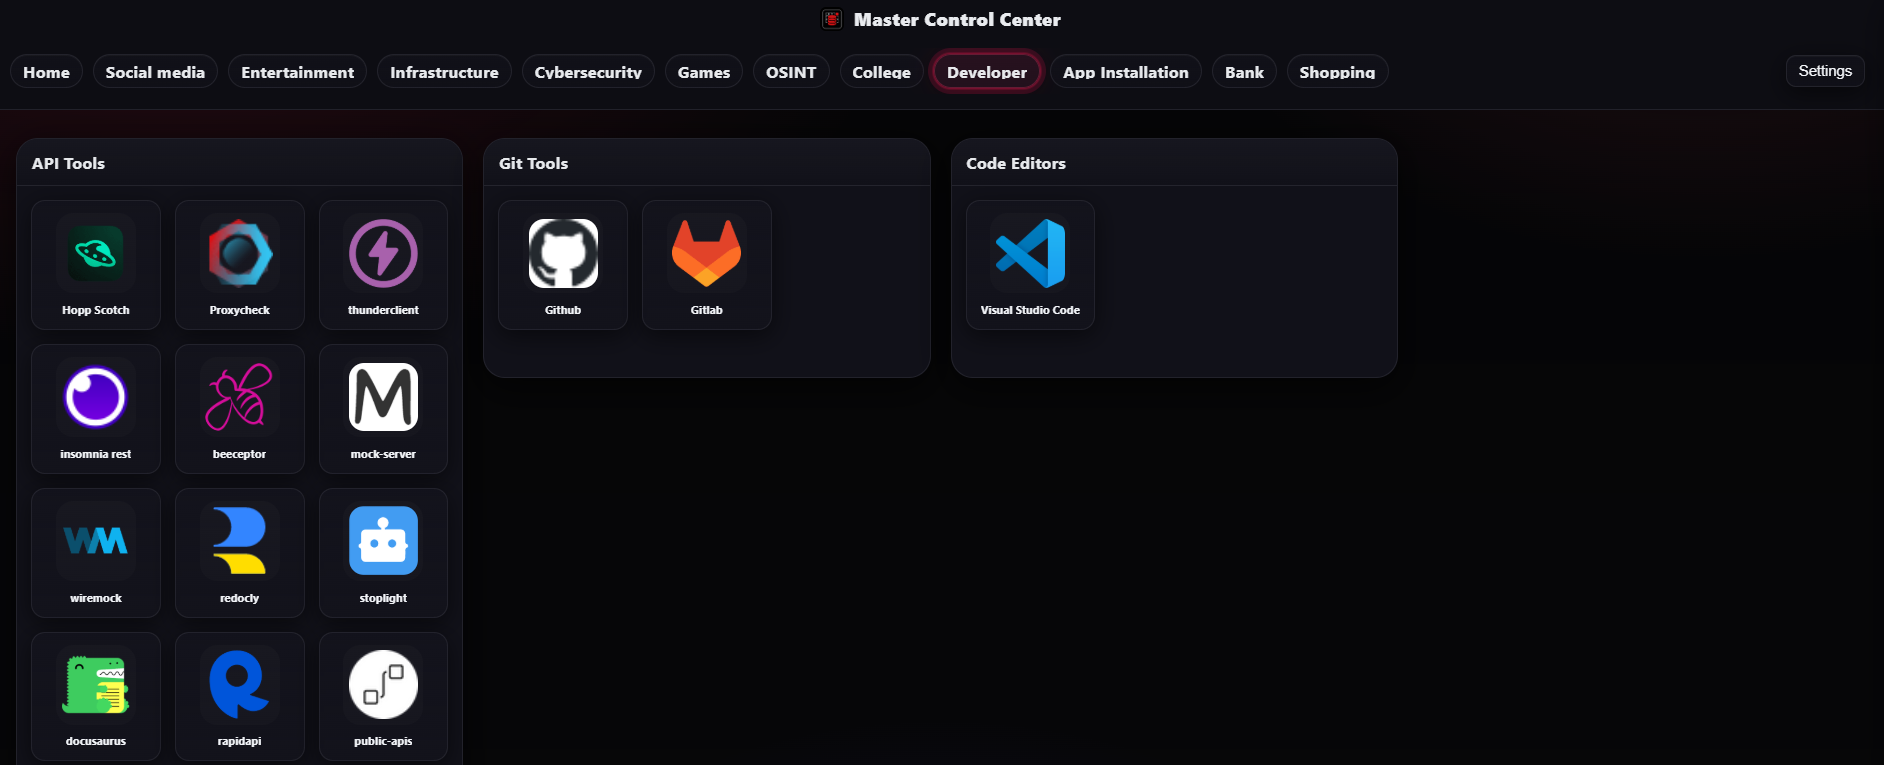Open wiremock WM icon
Screen dimensions: 1884x765
[96, 541]
